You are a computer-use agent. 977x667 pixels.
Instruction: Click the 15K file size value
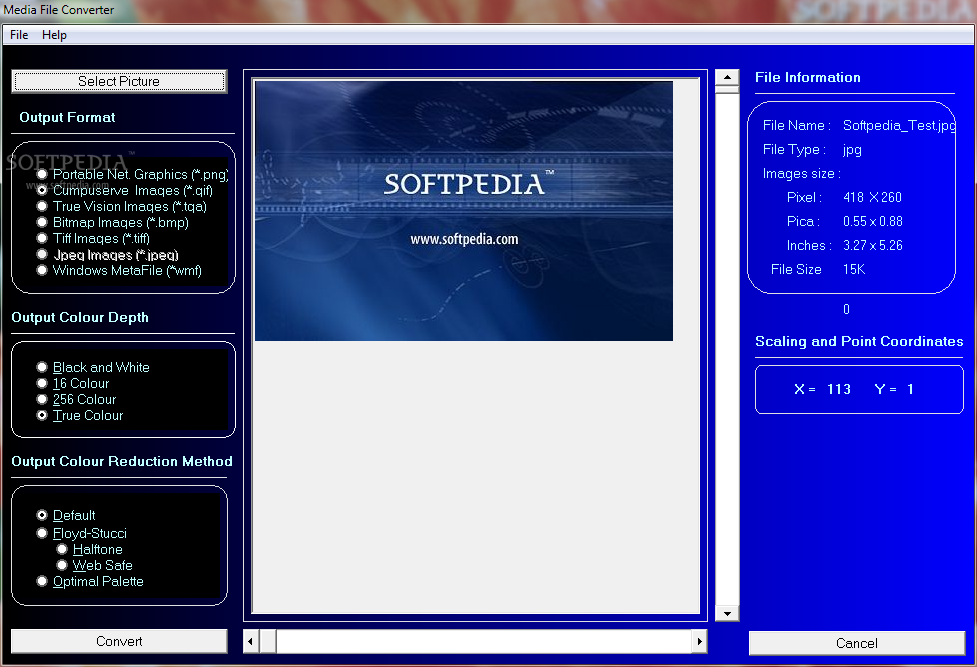coord(854,269)
